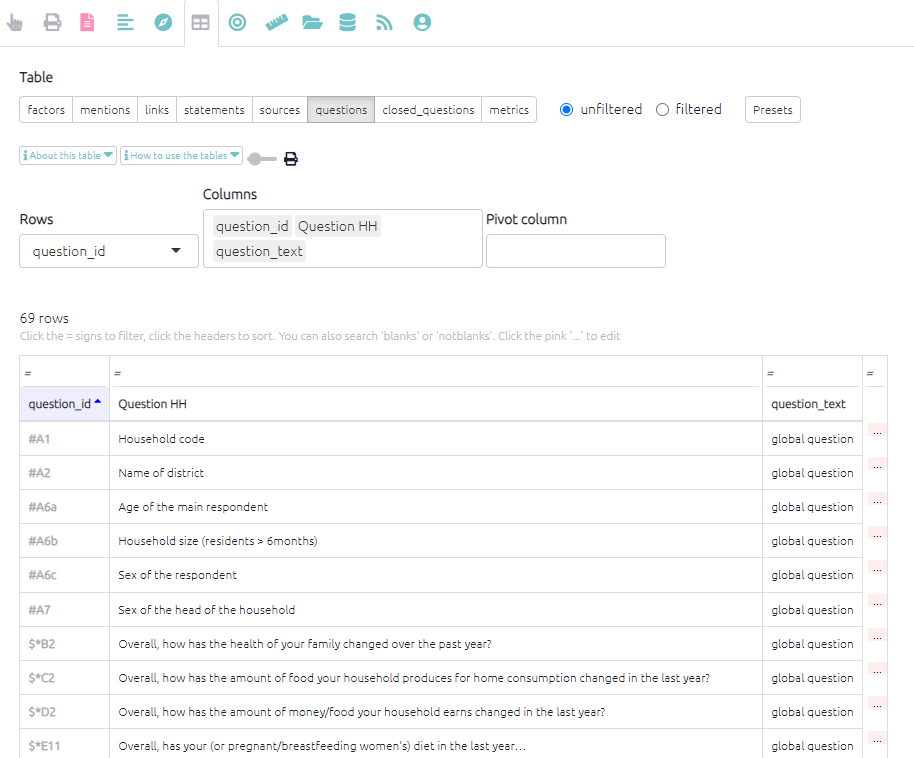This screenshot has height=758, width=914.
Task: Switch to the closed_questions table tab
Action: 428,110
